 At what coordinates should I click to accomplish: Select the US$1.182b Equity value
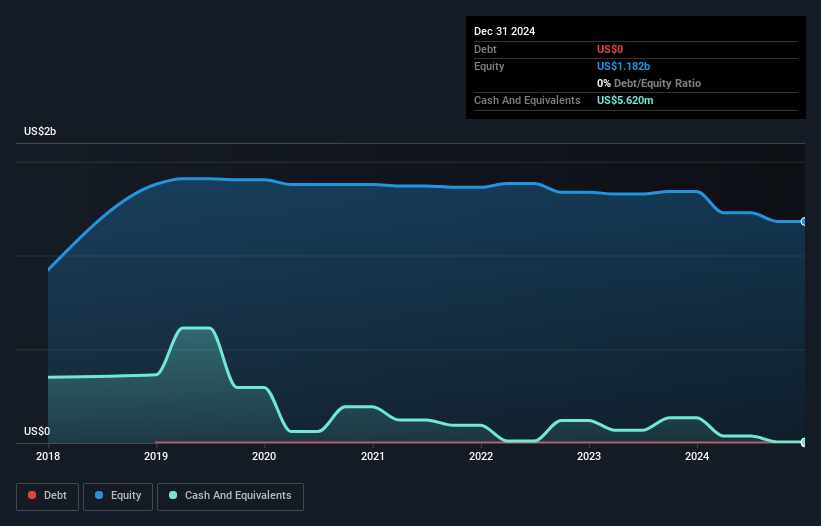623,66
